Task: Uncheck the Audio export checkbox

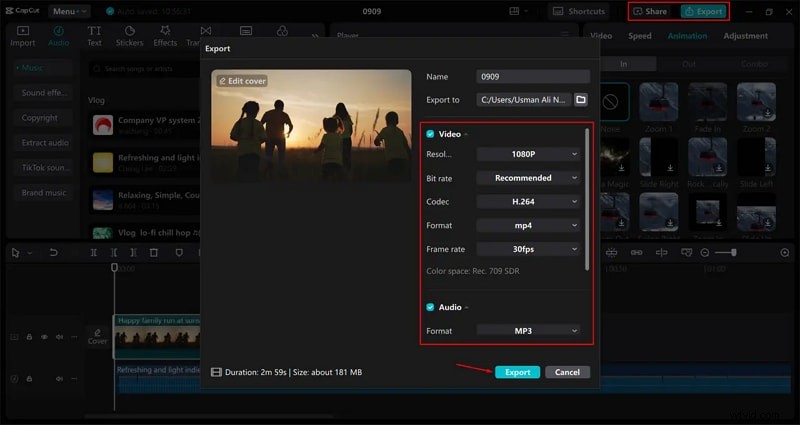Action: (430, 307)
